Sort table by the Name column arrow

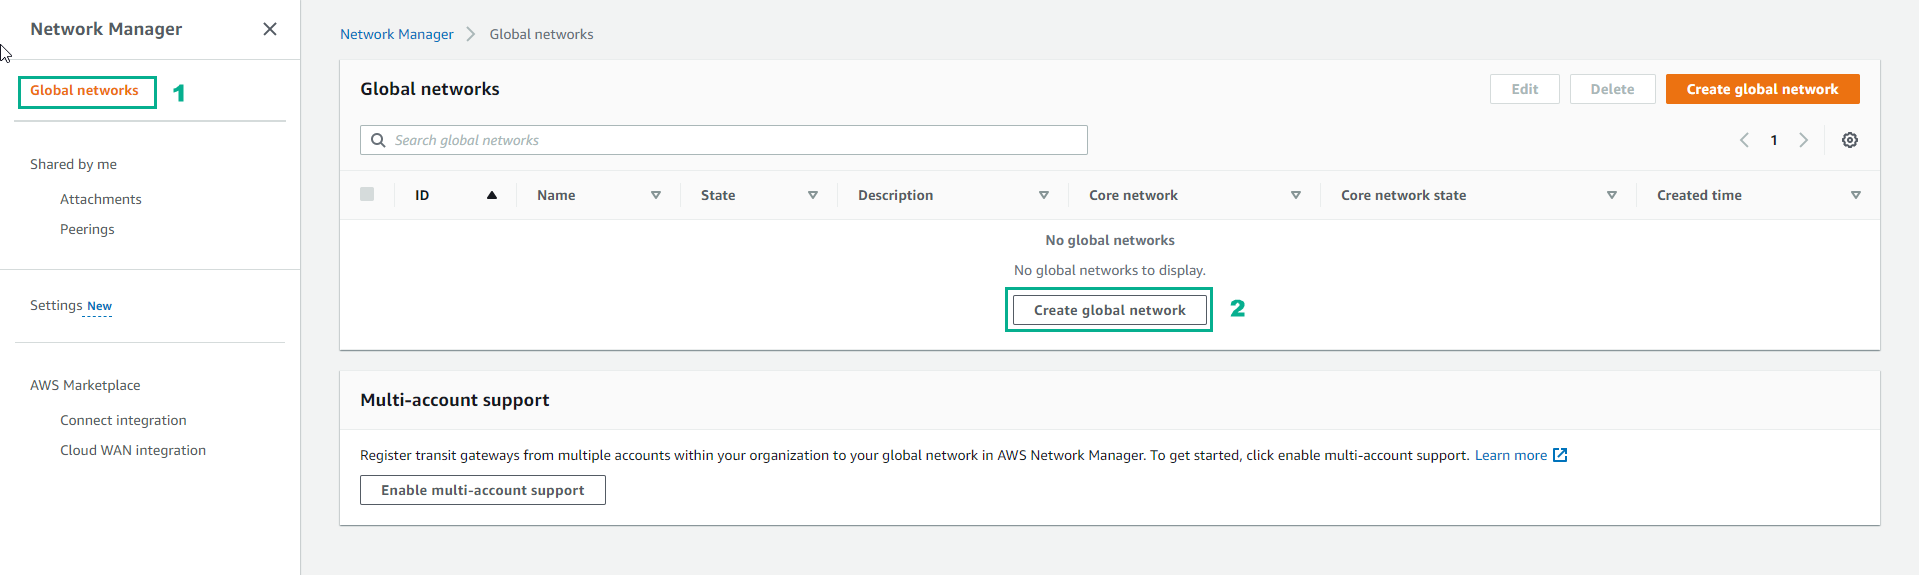coord(656,195)
